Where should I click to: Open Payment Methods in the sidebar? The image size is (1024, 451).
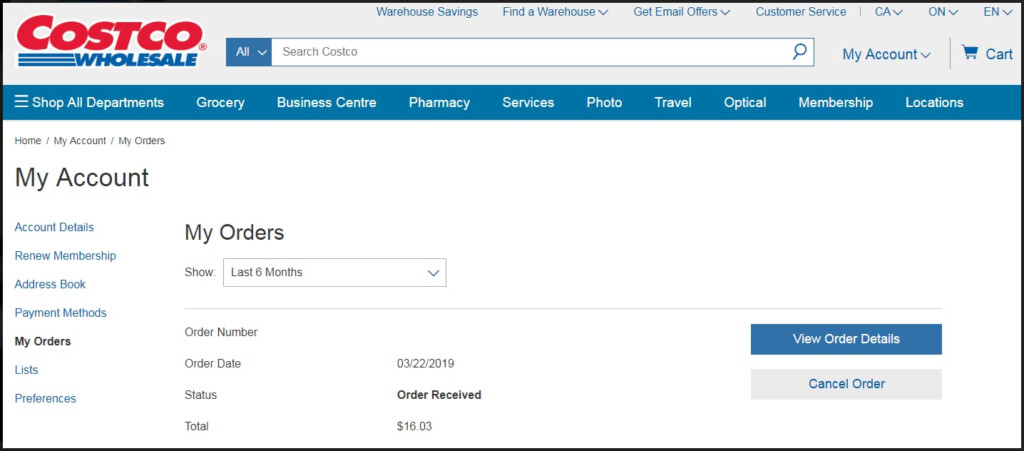coord(61,313)
